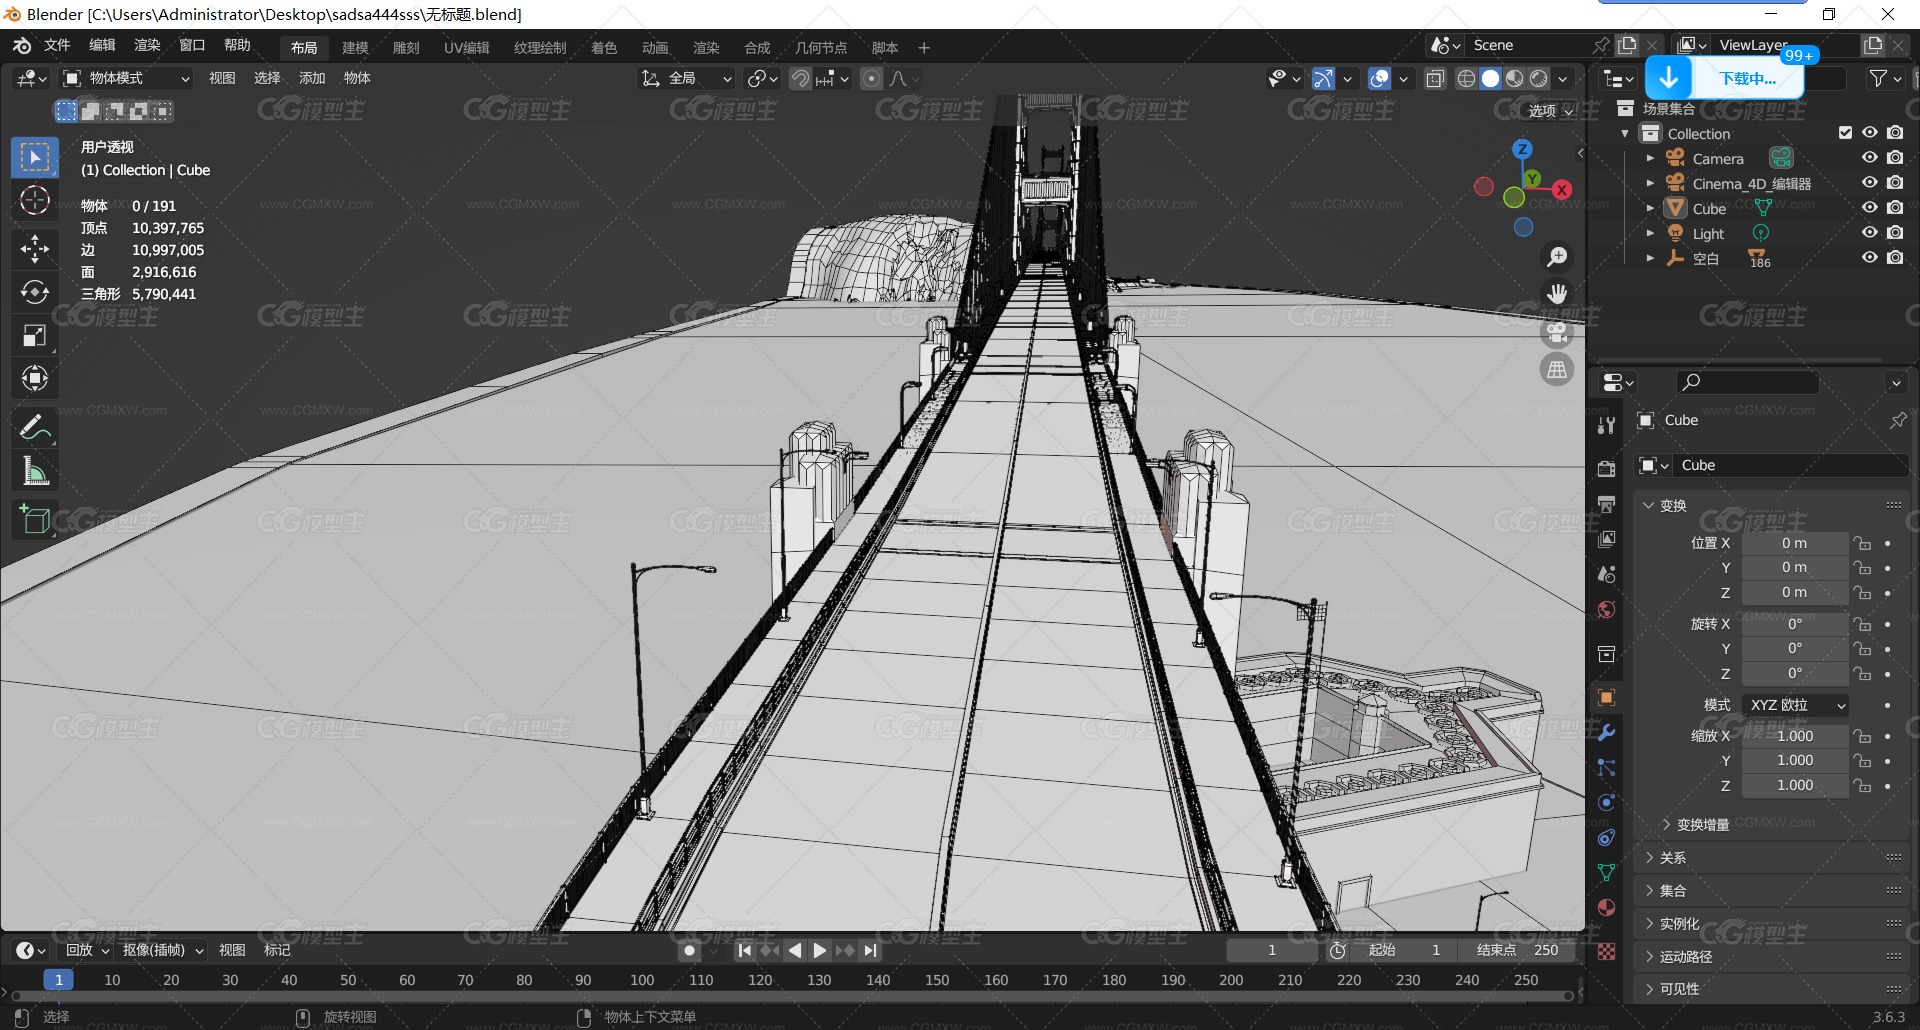
Task: Choose the Rotate tool
Action: [35, 292]
